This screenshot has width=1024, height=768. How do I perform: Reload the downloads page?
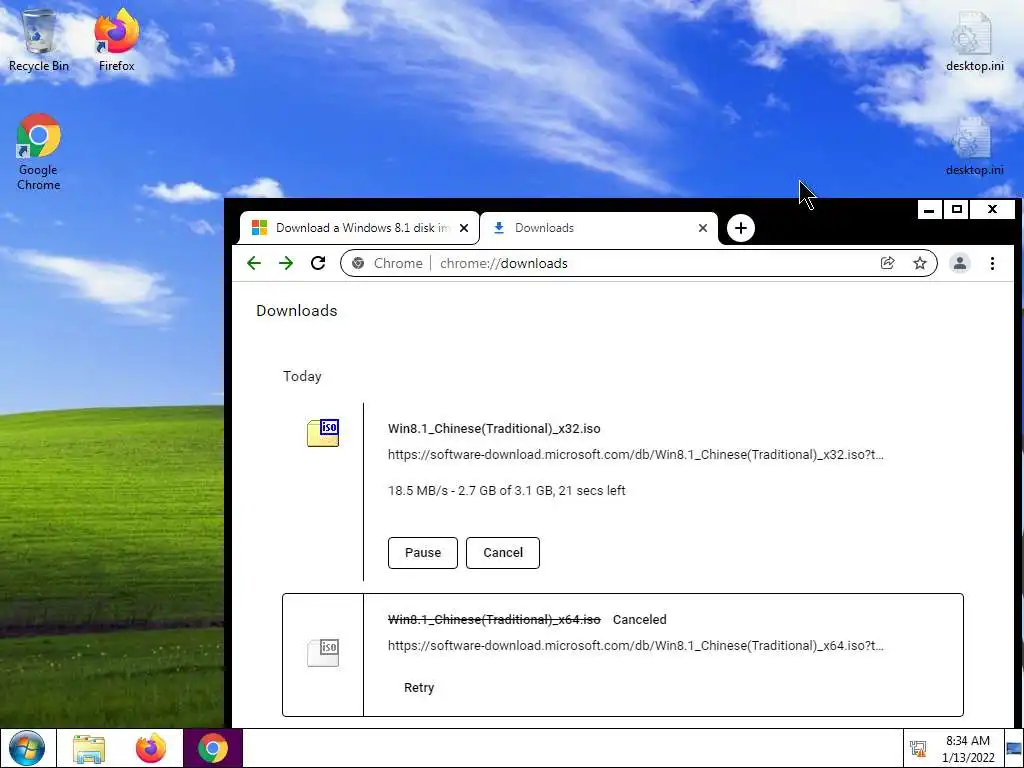(318, 263)
